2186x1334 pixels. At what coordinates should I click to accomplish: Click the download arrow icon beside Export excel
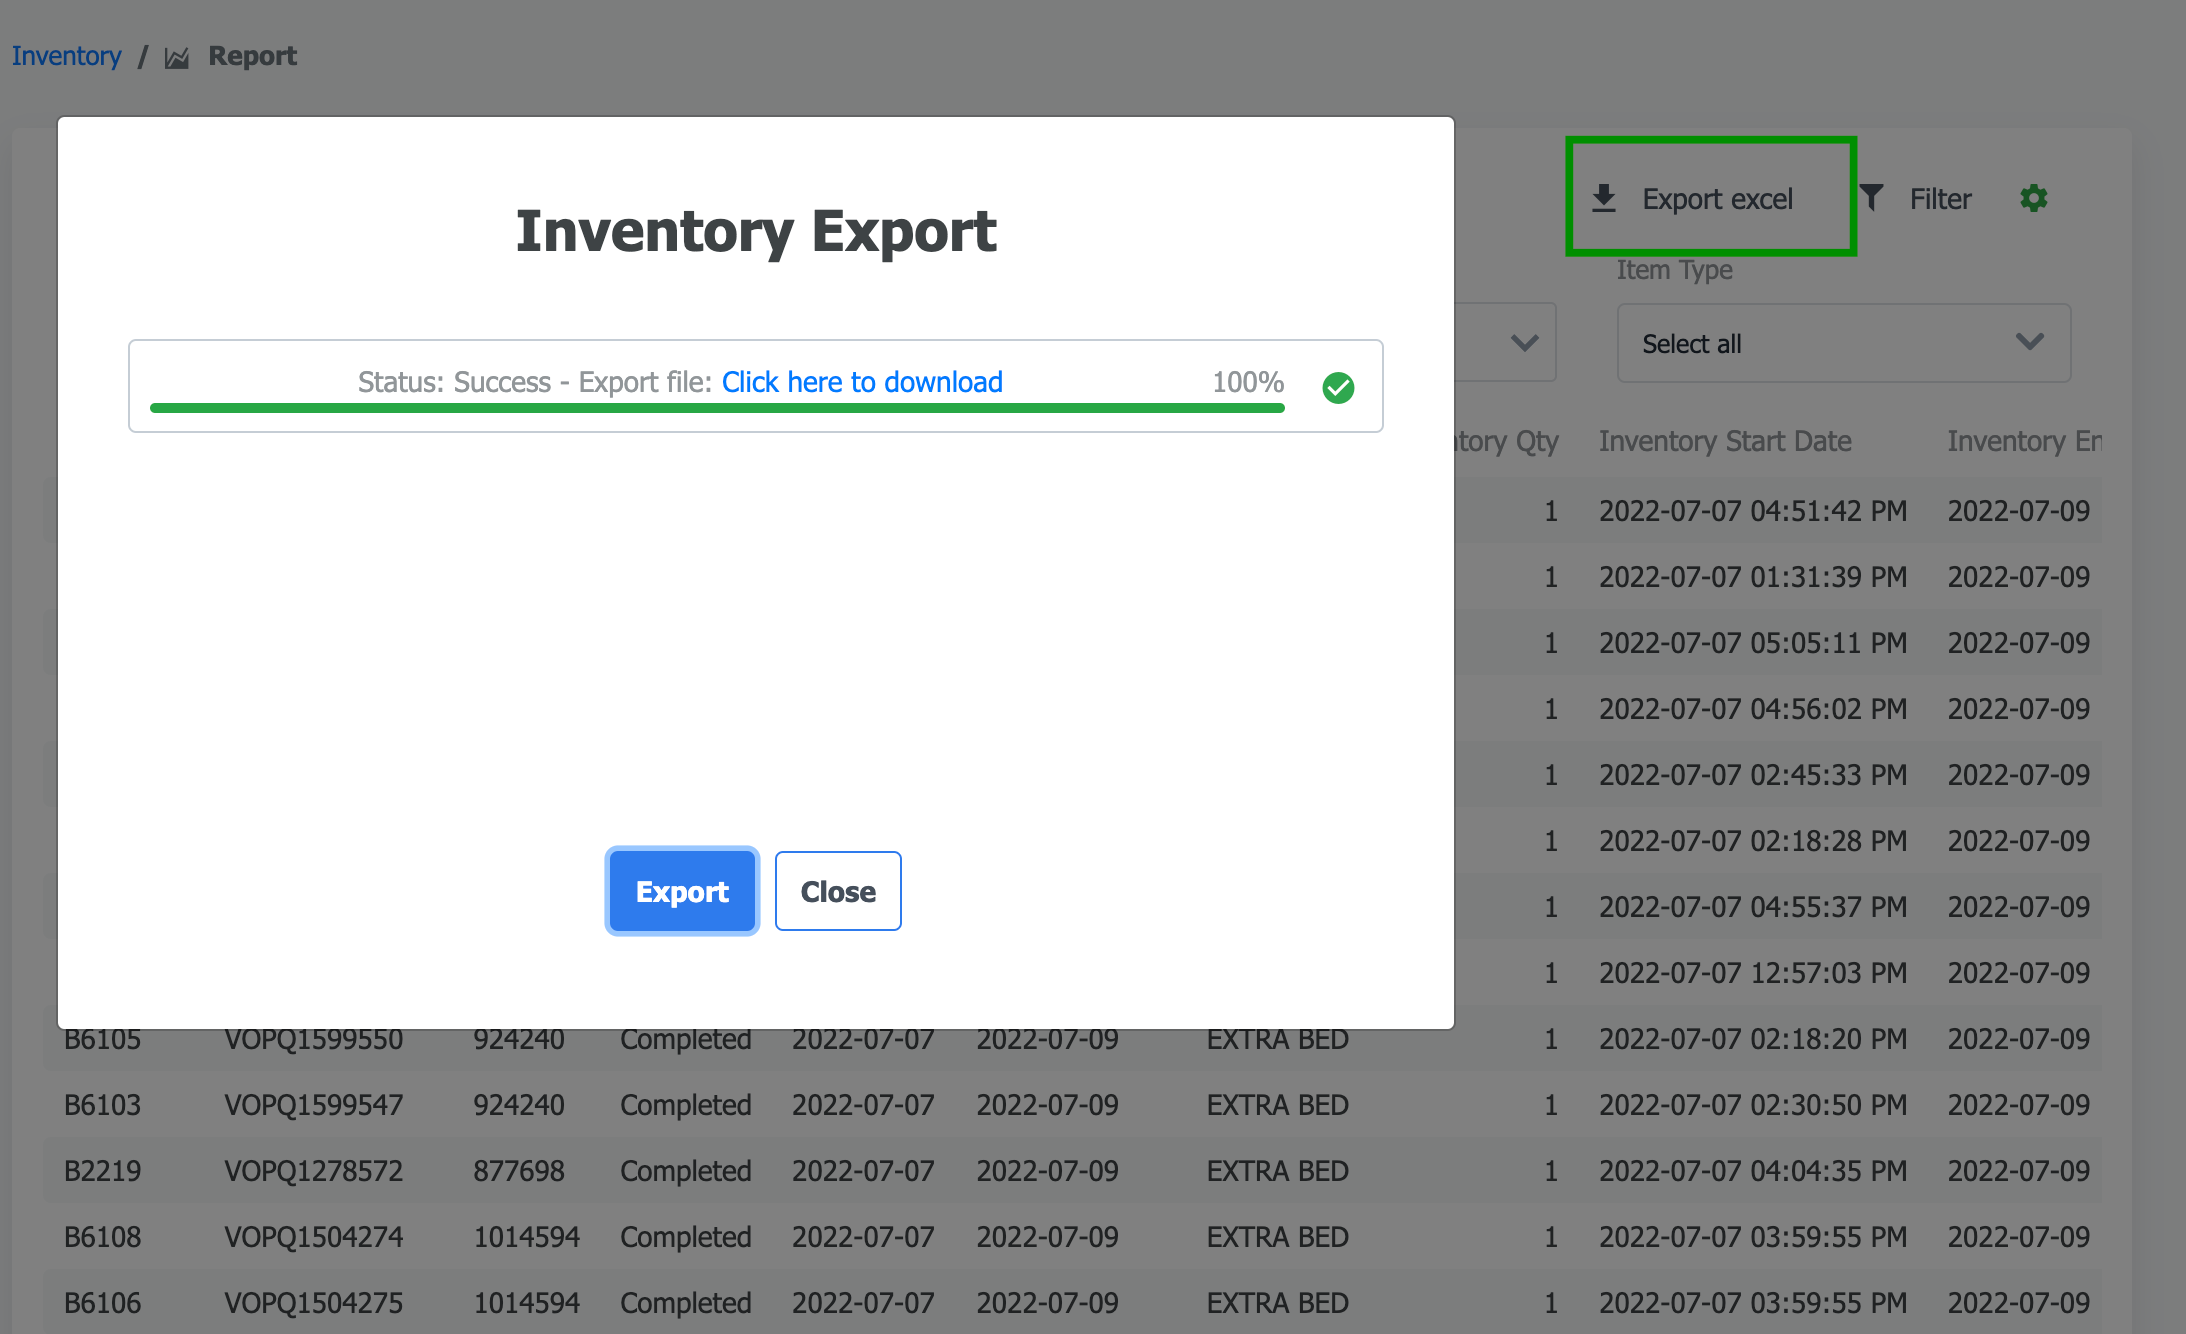[x=1603, y=198]
